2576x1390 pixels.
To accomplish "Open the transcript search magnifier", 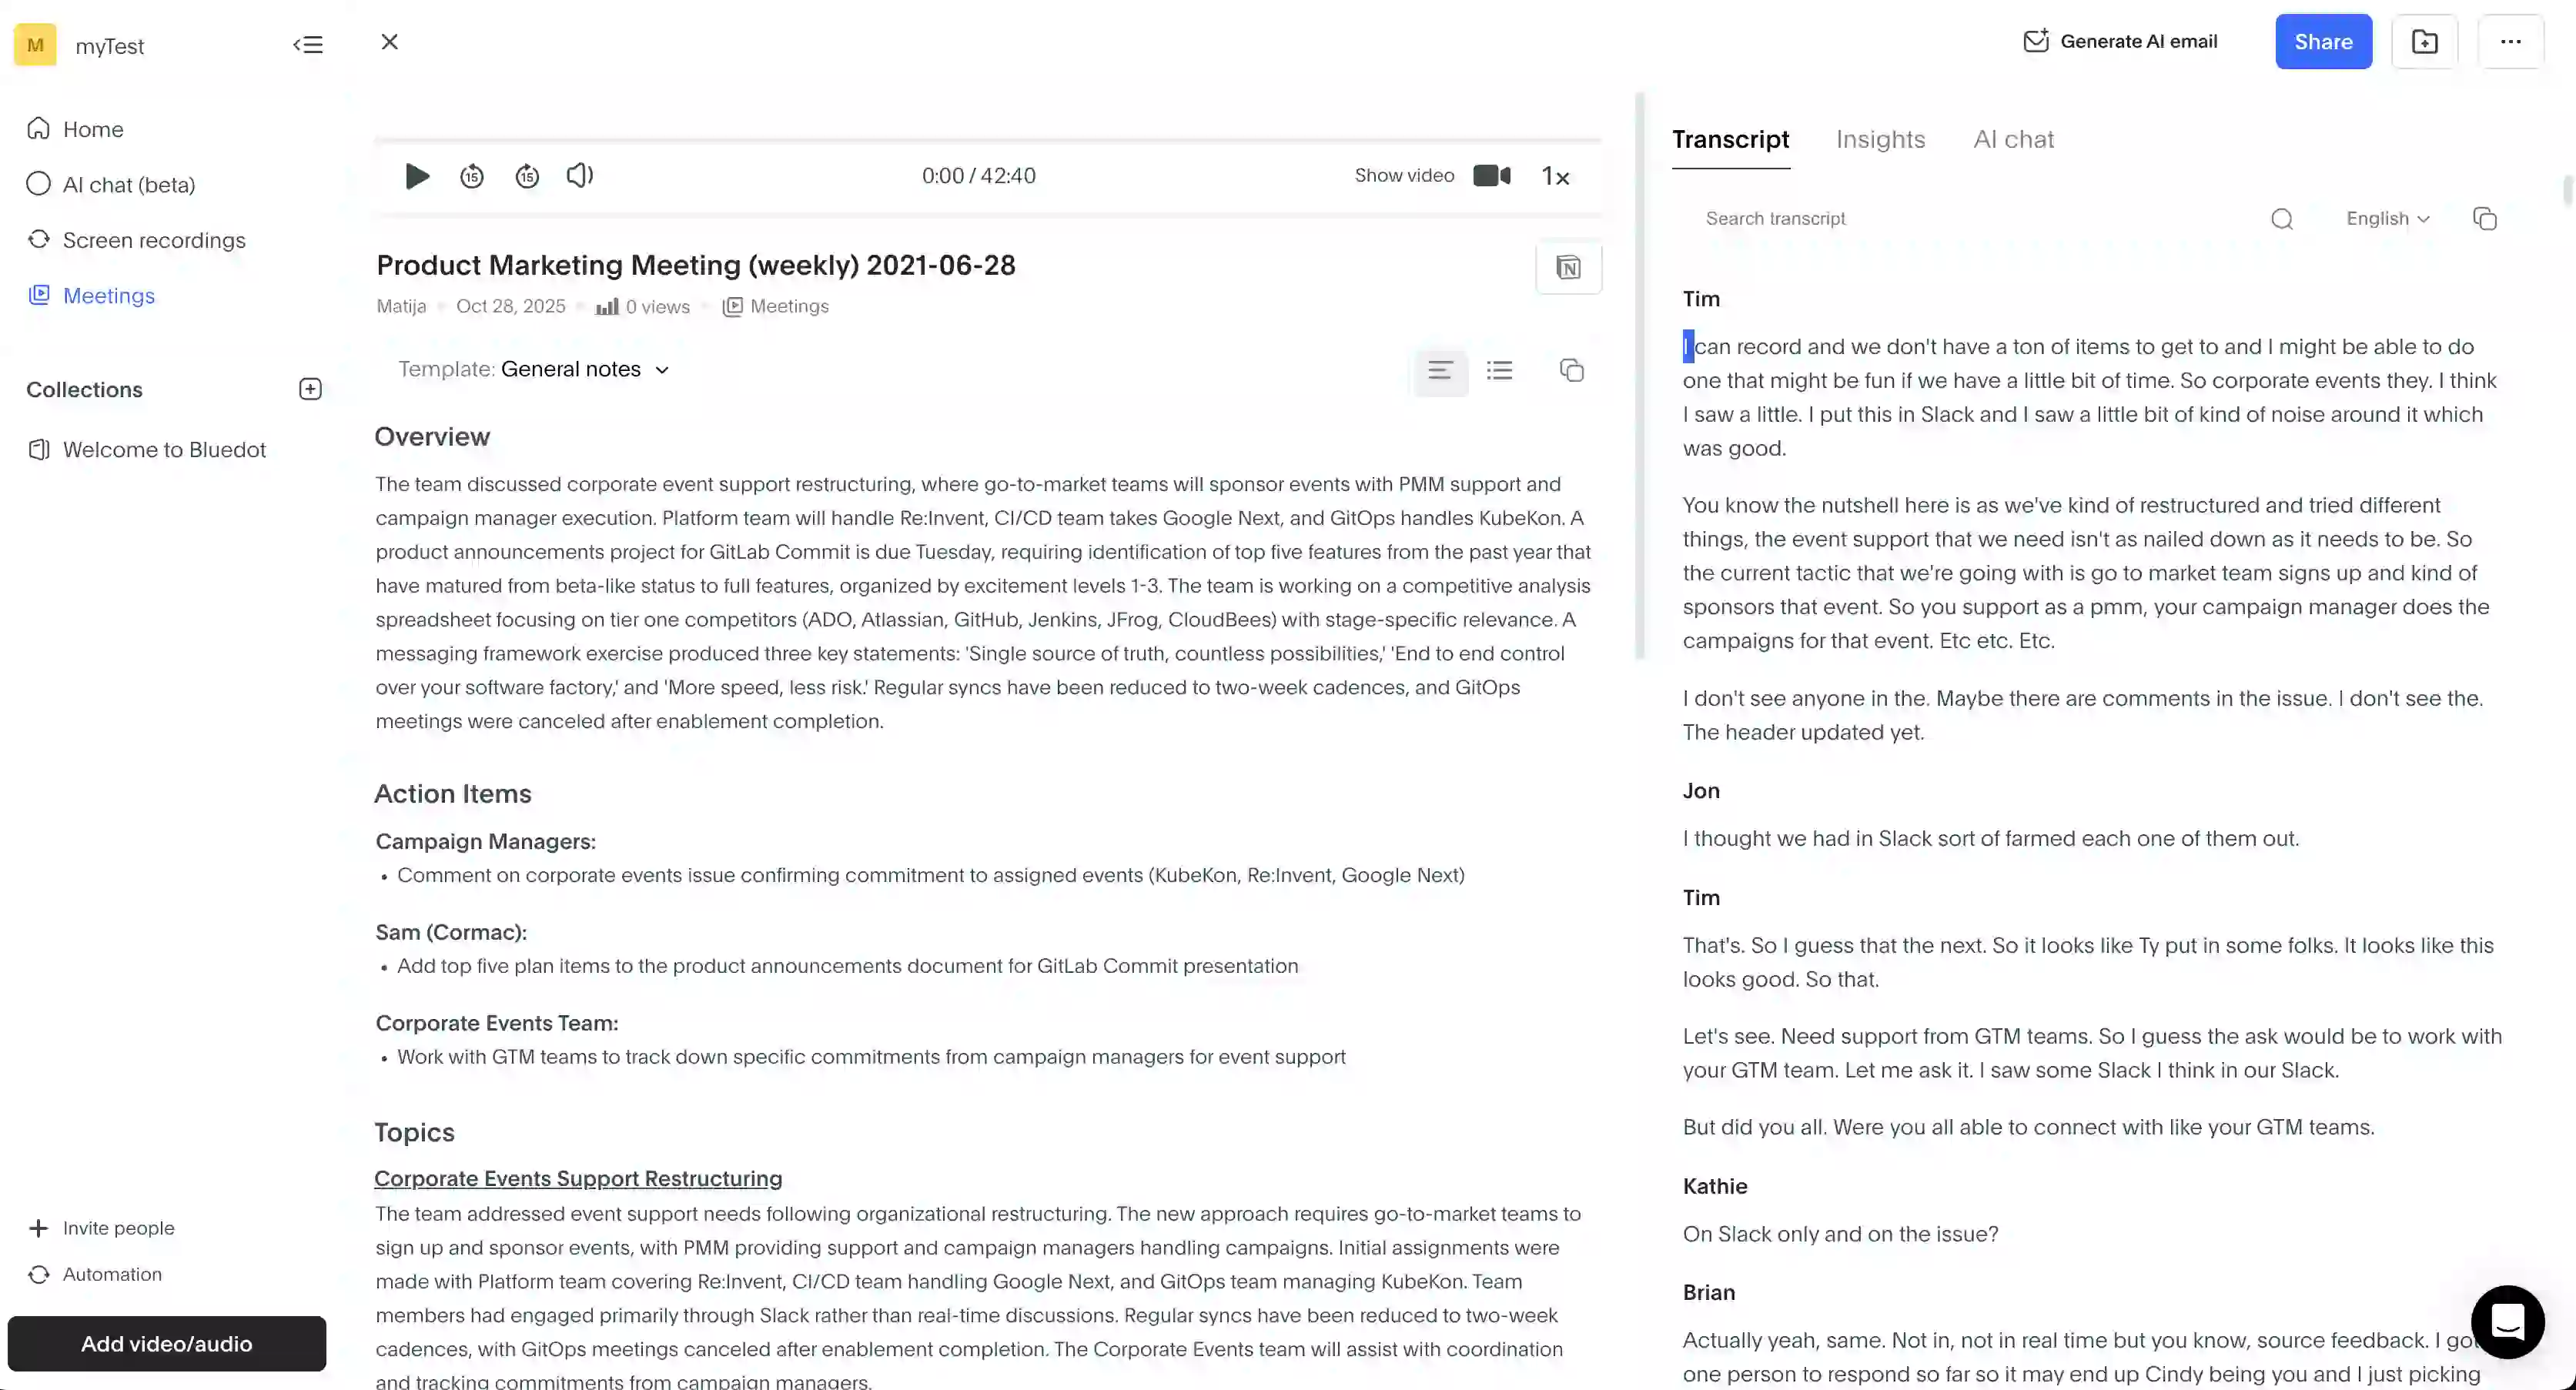I will point(2283,218).
